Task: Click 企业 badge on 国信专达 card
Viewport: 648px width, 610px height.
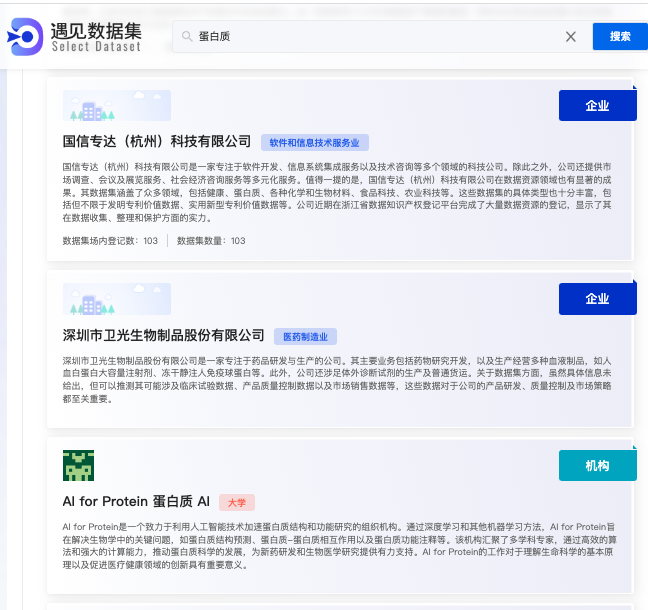Action: [x=598, y=105]
